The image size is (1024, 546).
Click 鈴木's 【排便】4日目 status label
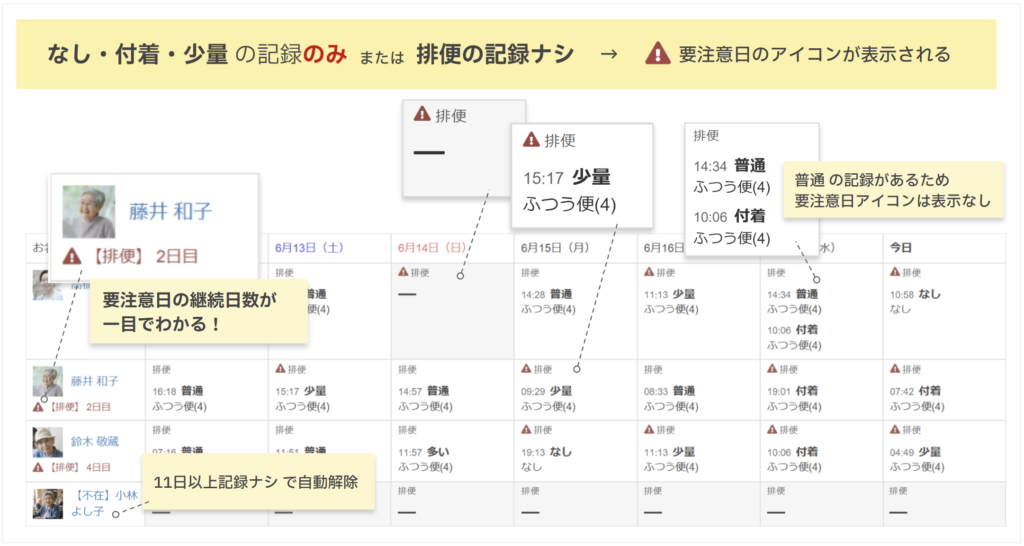tap(80, 468)
